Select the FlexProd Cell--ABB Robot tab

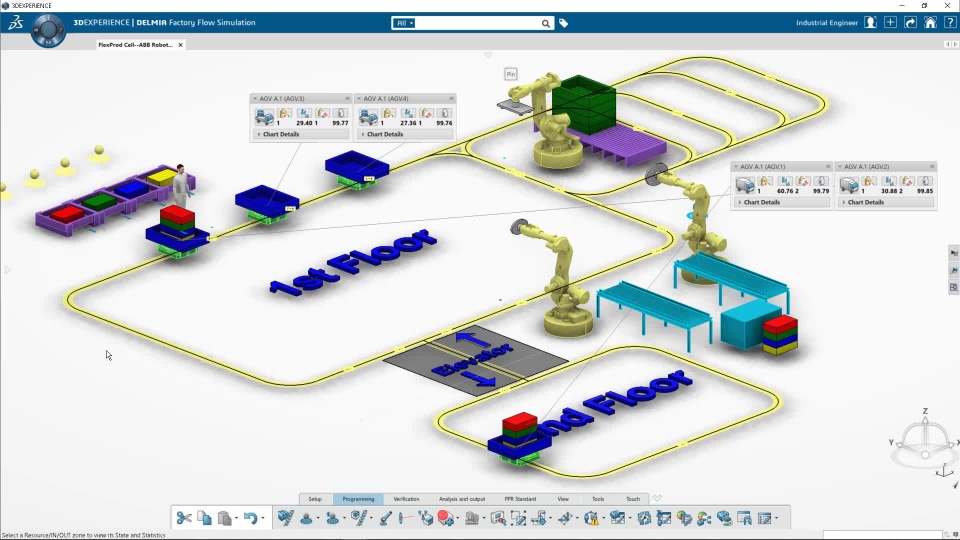(135, 45)
